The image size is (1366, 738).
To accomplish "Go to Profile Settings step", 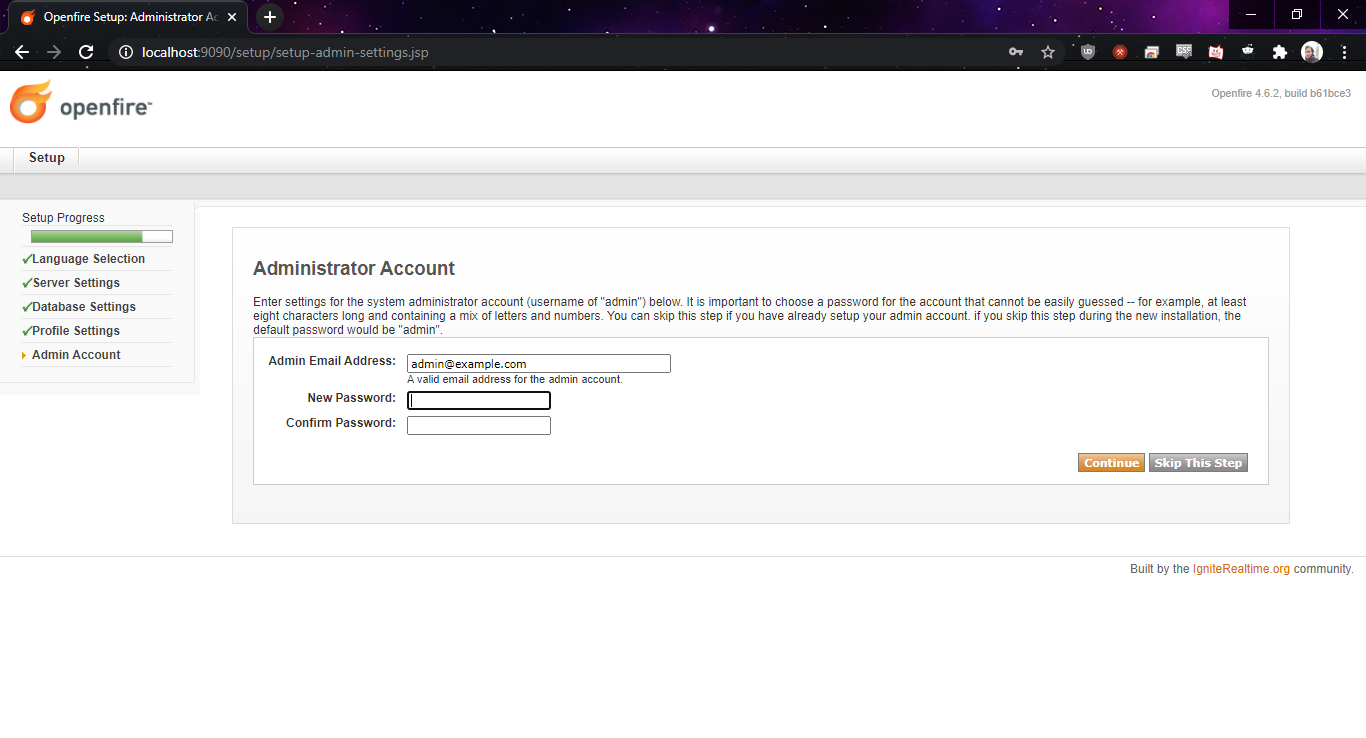I will tap(76, 331).
